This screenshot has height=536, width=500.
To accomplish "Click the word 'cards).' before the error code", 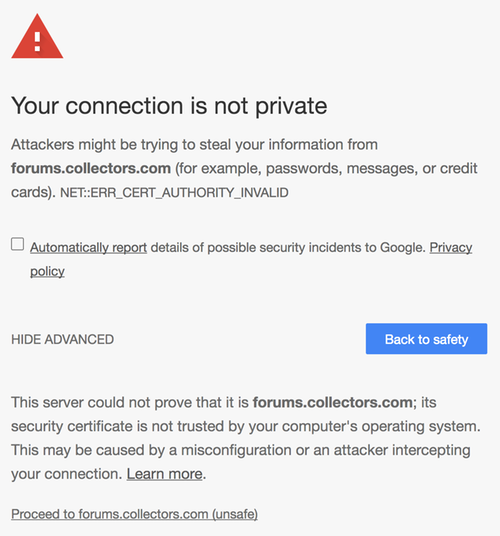I will pos(33,192).
